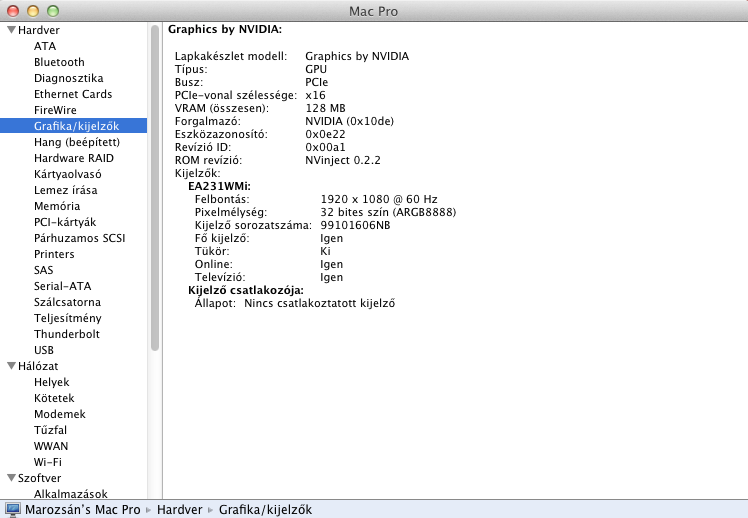Click resolution 1920 x 1080 @ 60 Hz
The width and height of the screenshot is (748, 518).
click(379, 199)
